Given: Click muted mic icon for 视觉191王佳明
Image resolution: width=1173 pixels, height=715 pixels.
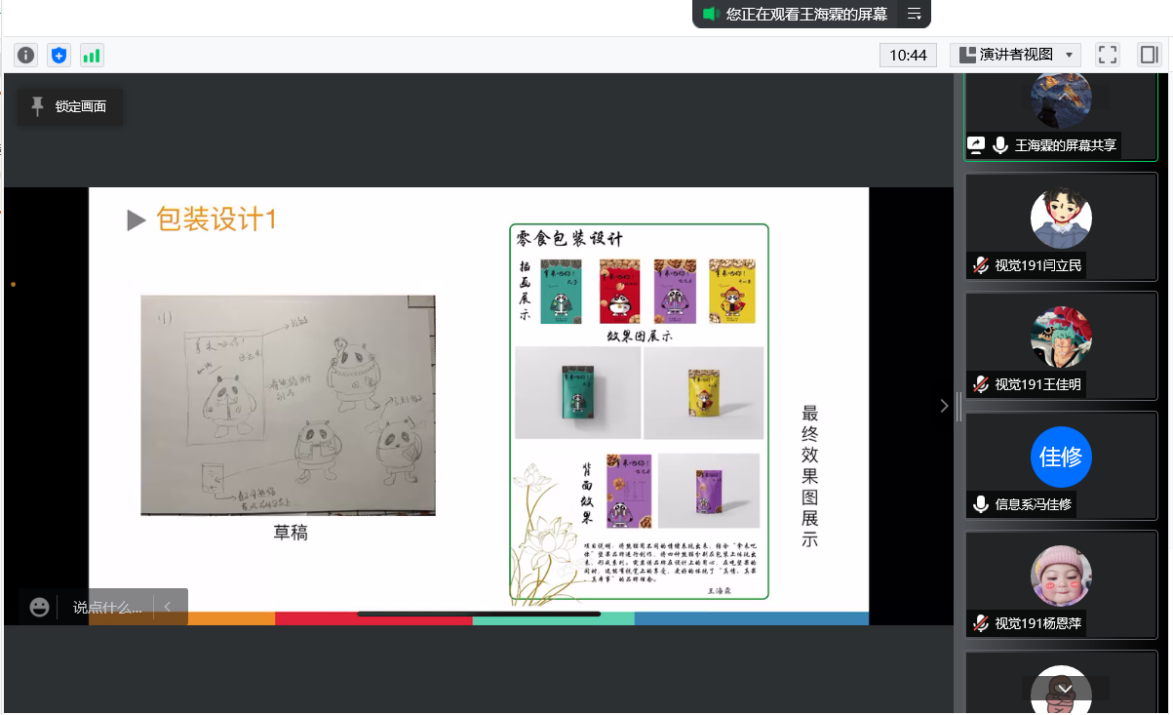Looking at the screenshot, I should tap(981, 385).
